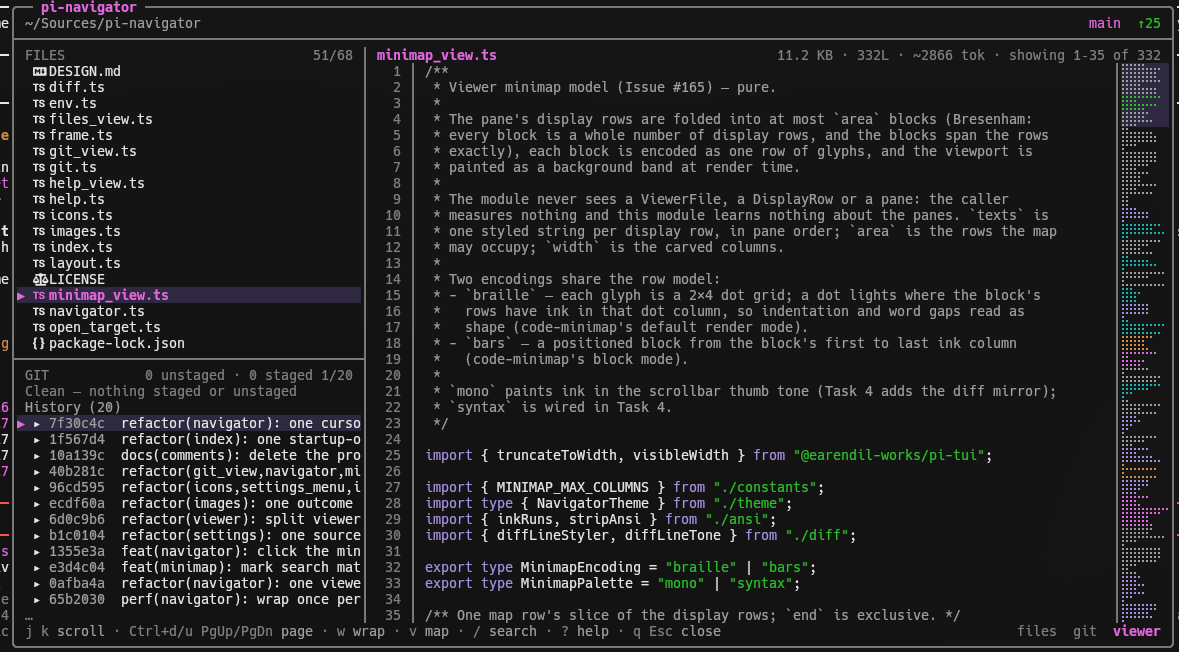This screenshot has width=1179, height=652.
Task: Click the FILES panel header
Action: click(x=45, y=56)
